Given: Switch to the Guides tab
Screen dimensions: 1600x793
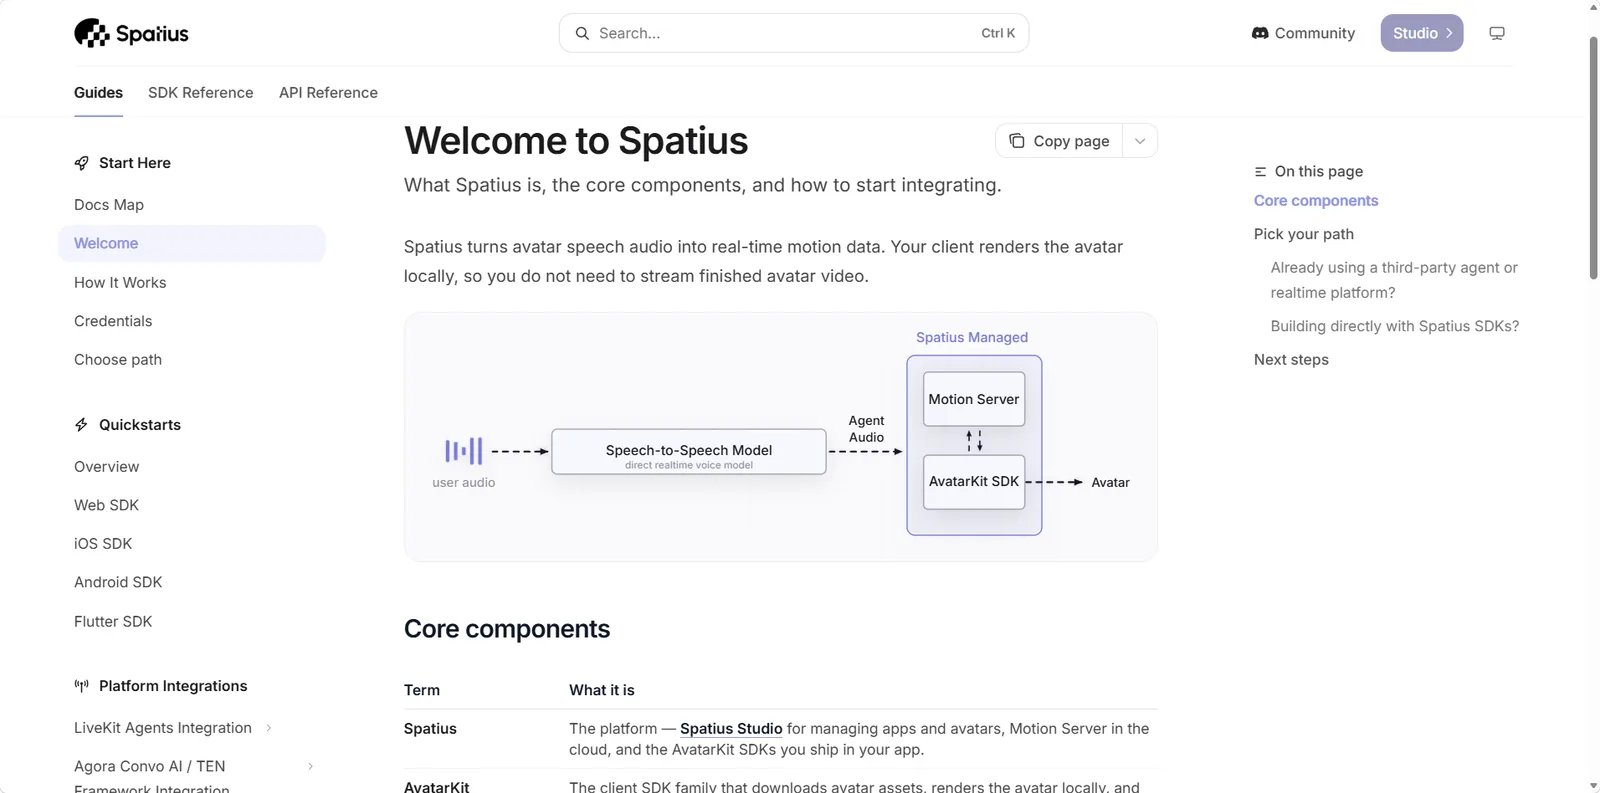Looking at the screenshot, I should [x=98, y=92].
